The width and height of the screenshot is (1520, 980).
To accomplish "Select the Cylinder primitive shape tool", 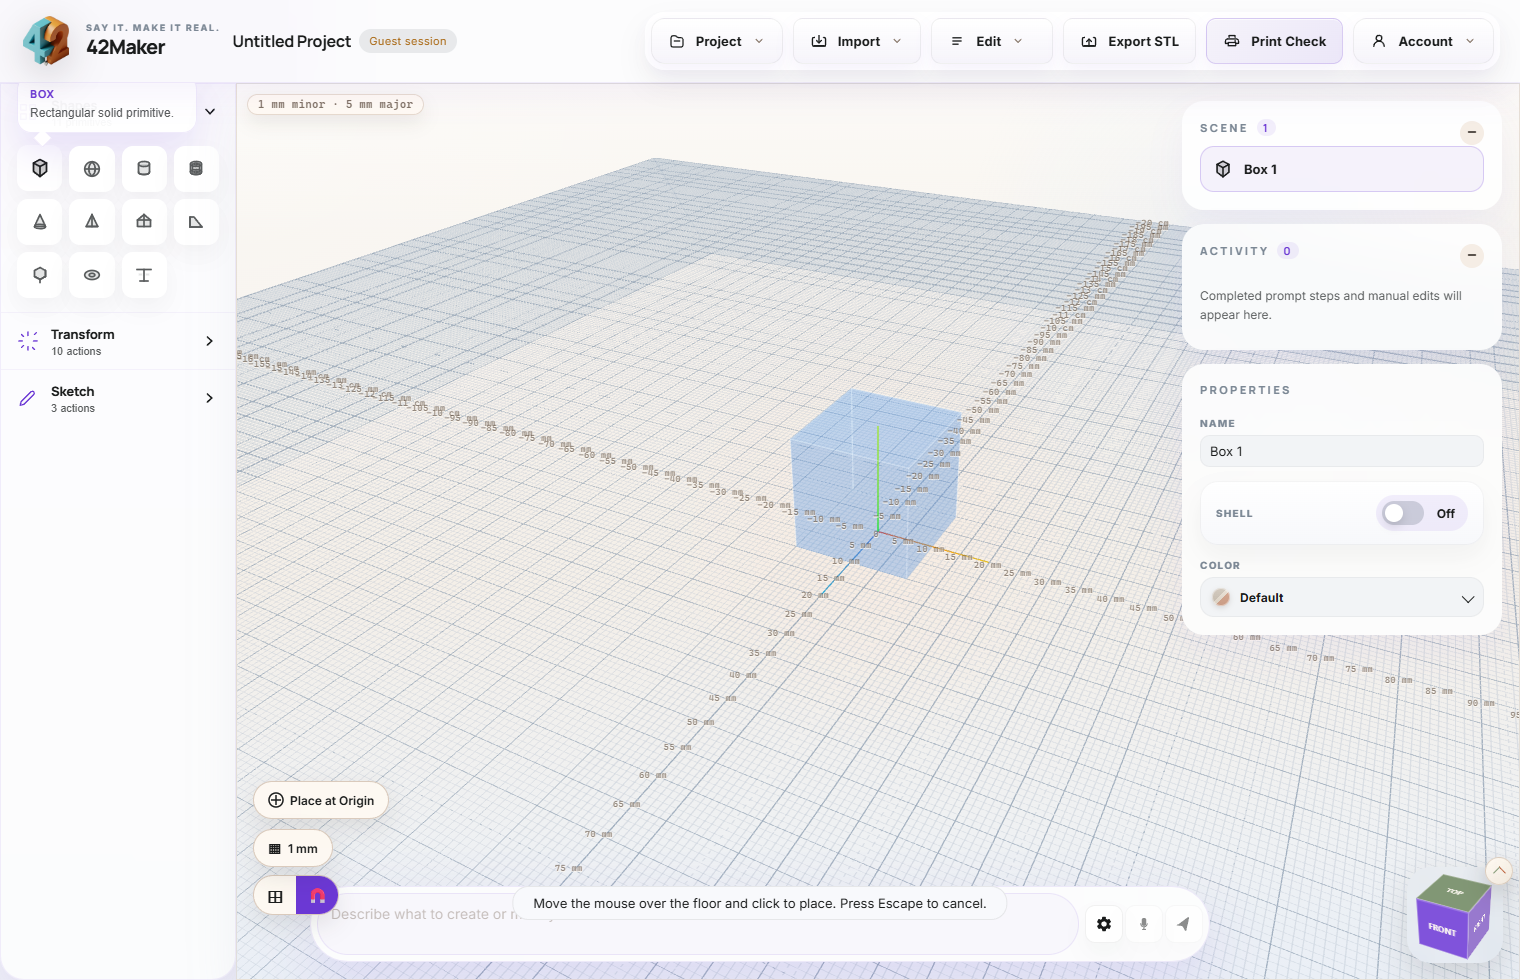I will tap(144, 168).
